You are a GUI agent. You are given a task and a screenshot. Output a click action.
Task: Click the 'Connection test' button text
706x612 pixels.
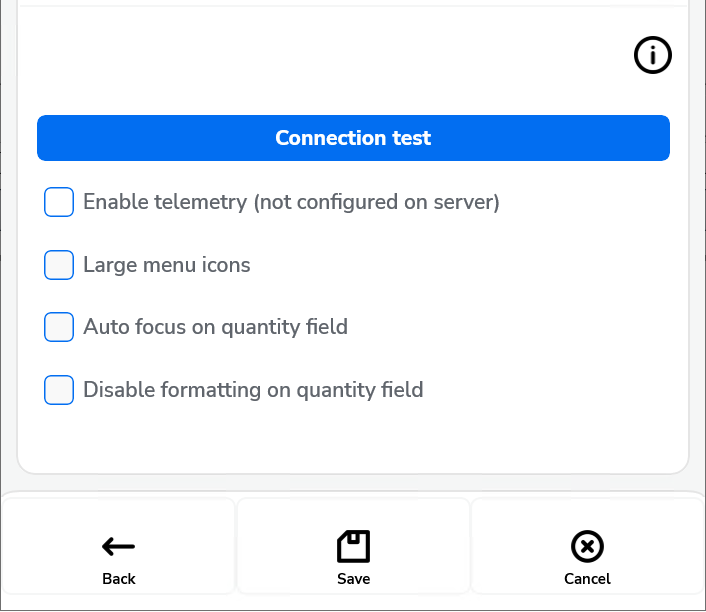tap(353, 138)
